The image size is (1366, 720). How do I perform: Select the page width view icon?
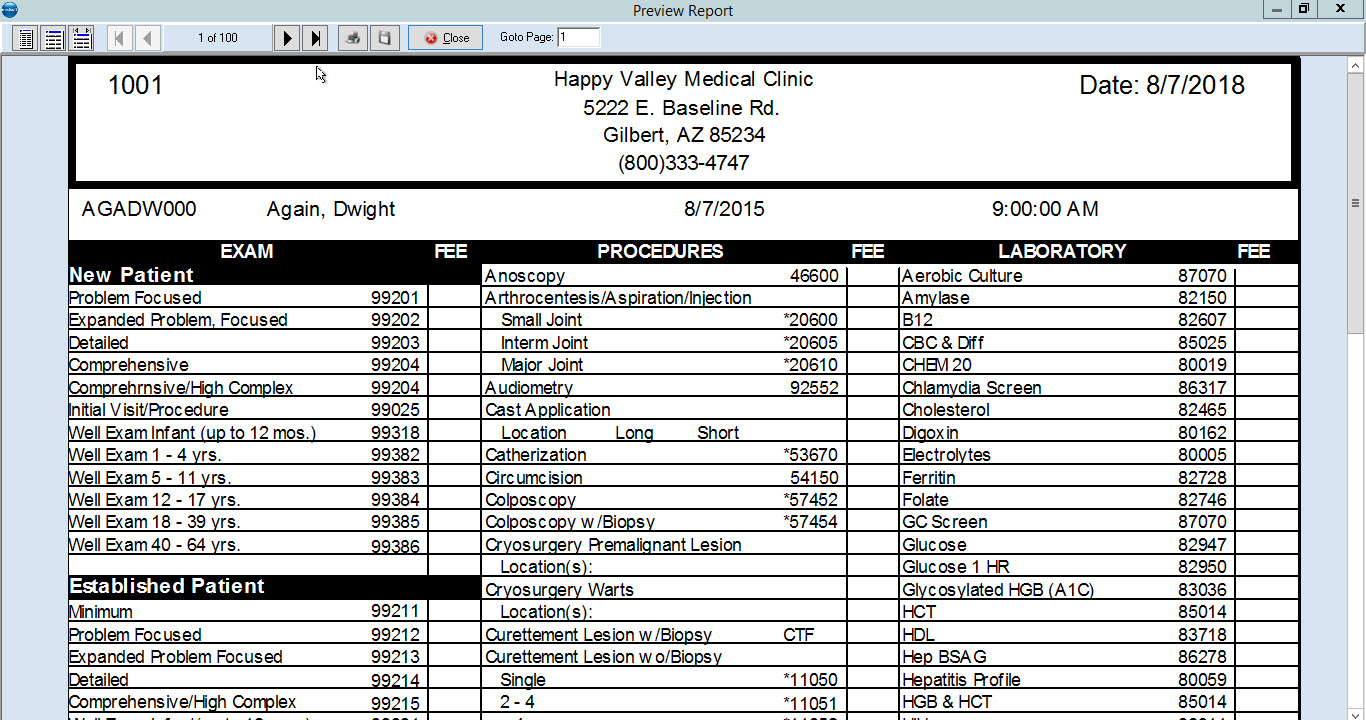click(x=82, y=38)
